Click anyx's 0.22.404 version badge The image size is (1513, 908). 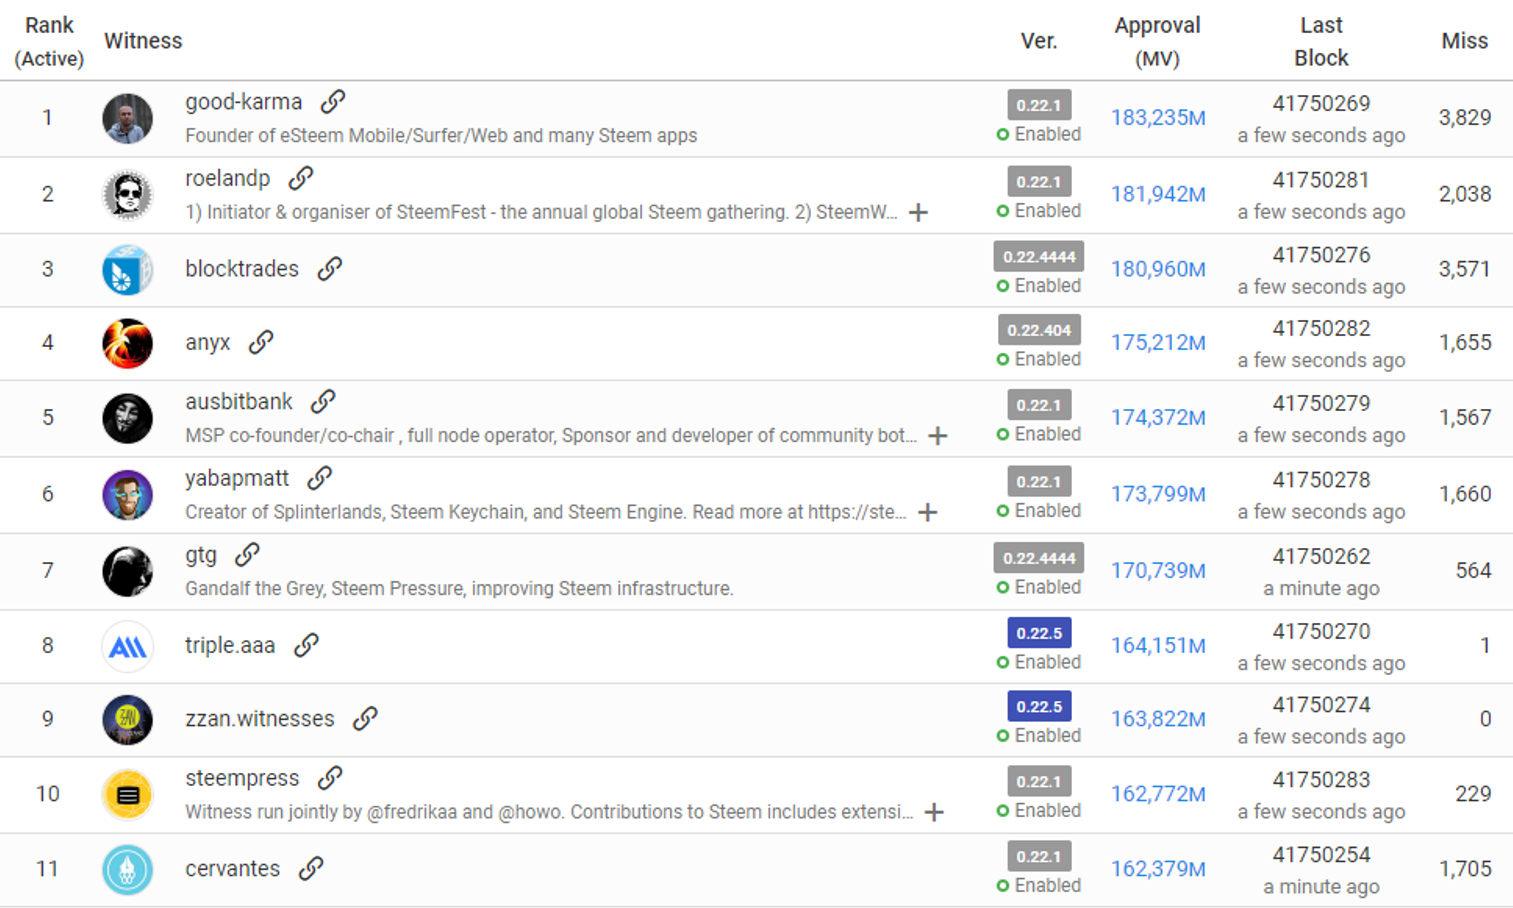[1039, 330]
